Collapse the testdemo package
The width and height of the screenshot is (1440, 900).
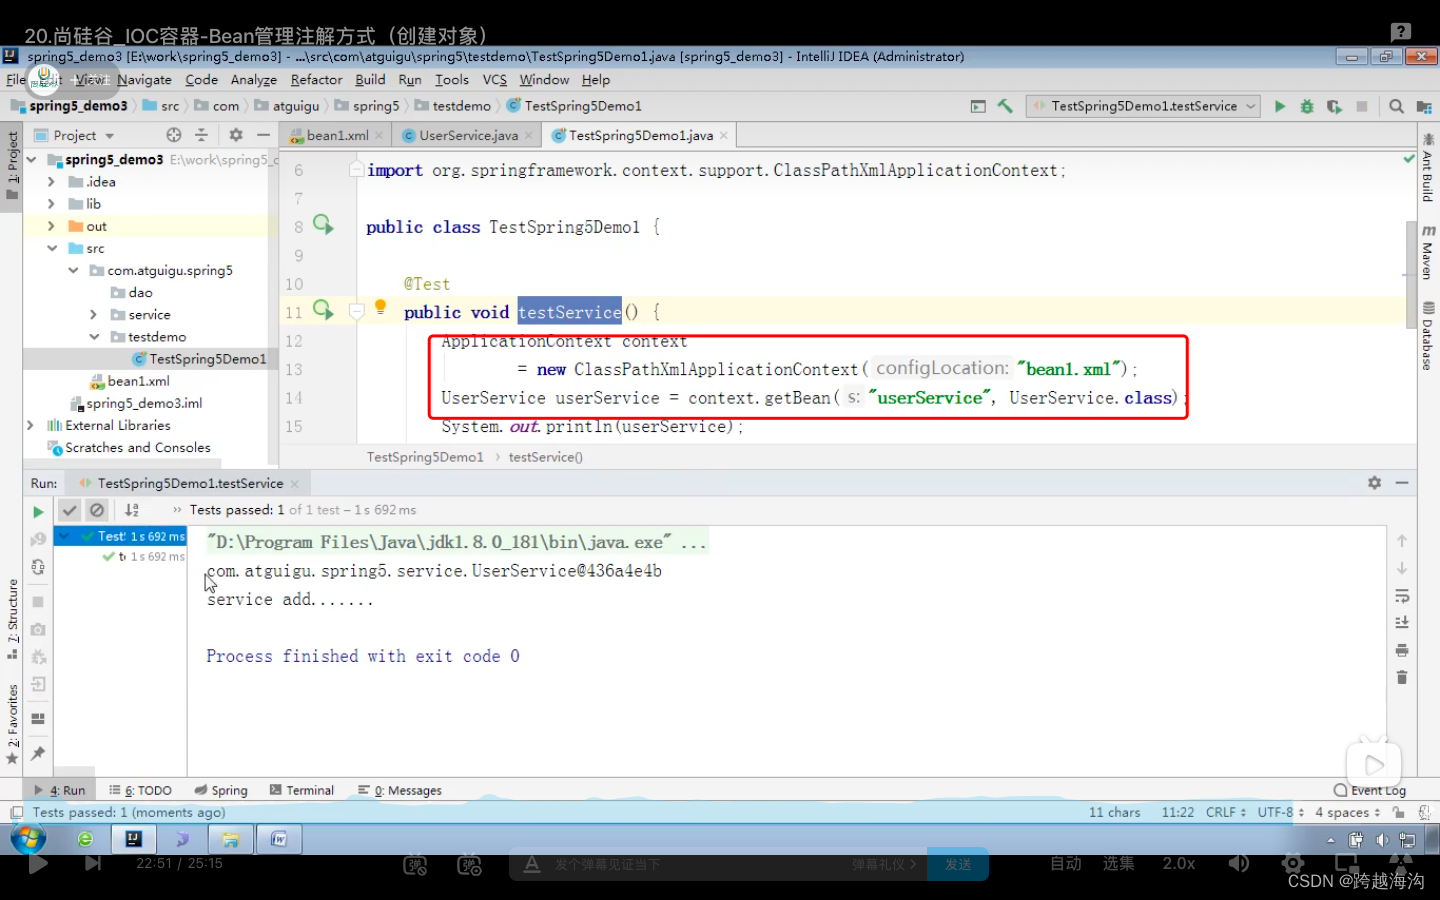(x=94, y=337)
